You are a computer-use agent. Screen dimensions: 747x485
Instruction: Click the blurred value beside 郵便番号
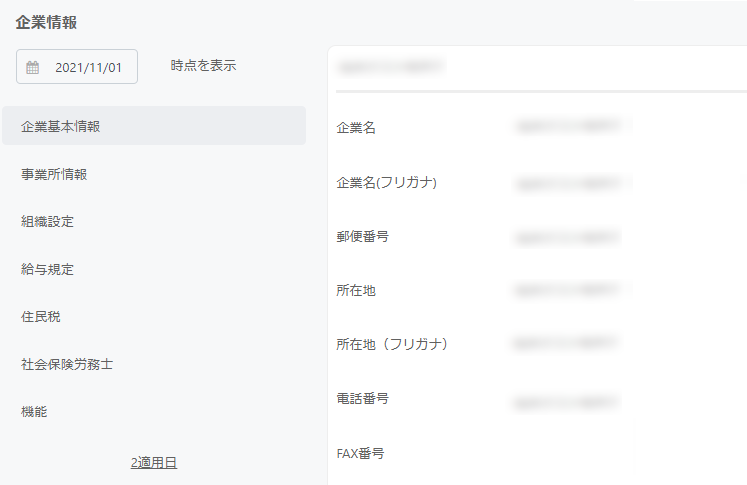568,237
